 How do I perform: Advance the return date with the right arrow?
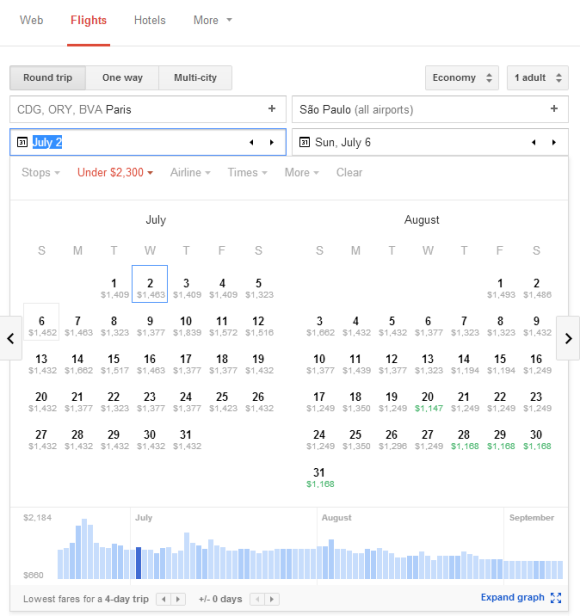pos(554,142)
